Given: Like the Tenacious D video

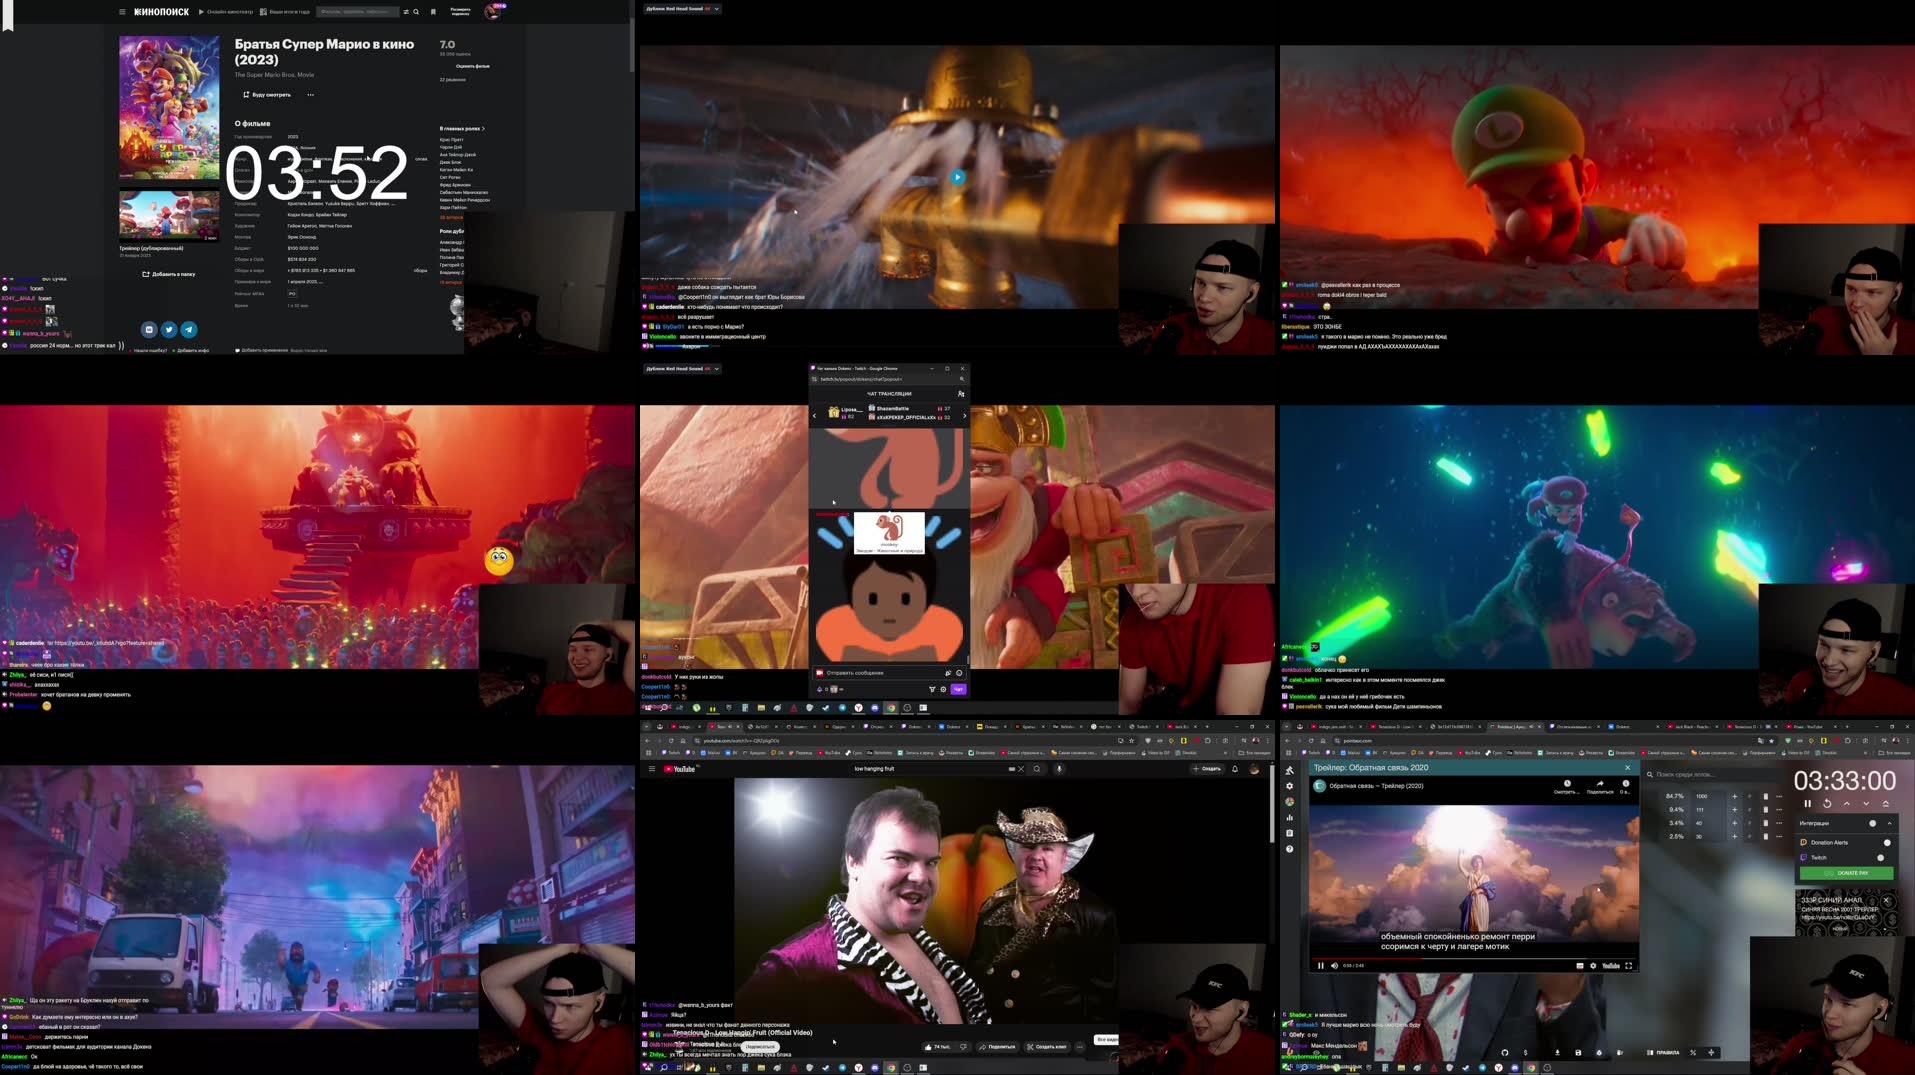Looking at the screenshot, I should pos(937,1047).
